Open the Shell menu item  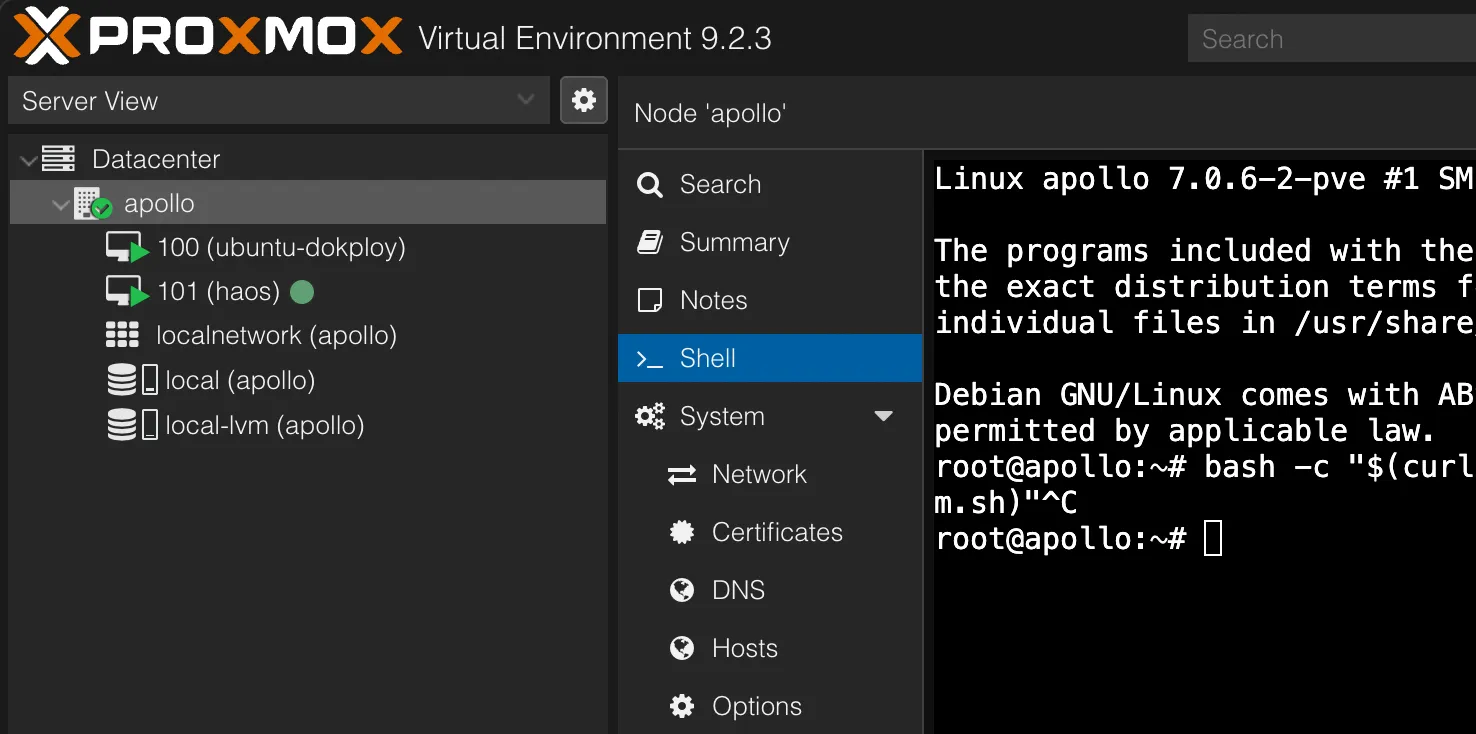[x=770, y=358]
